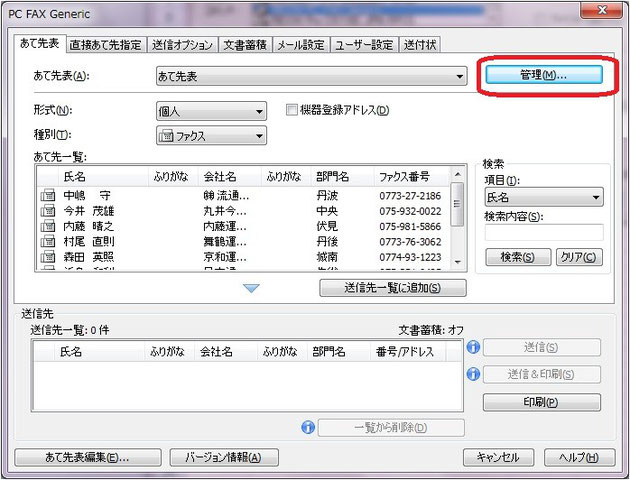
Task: Toggle 機器登録アドレス checkbox
Action: point(291,110)
